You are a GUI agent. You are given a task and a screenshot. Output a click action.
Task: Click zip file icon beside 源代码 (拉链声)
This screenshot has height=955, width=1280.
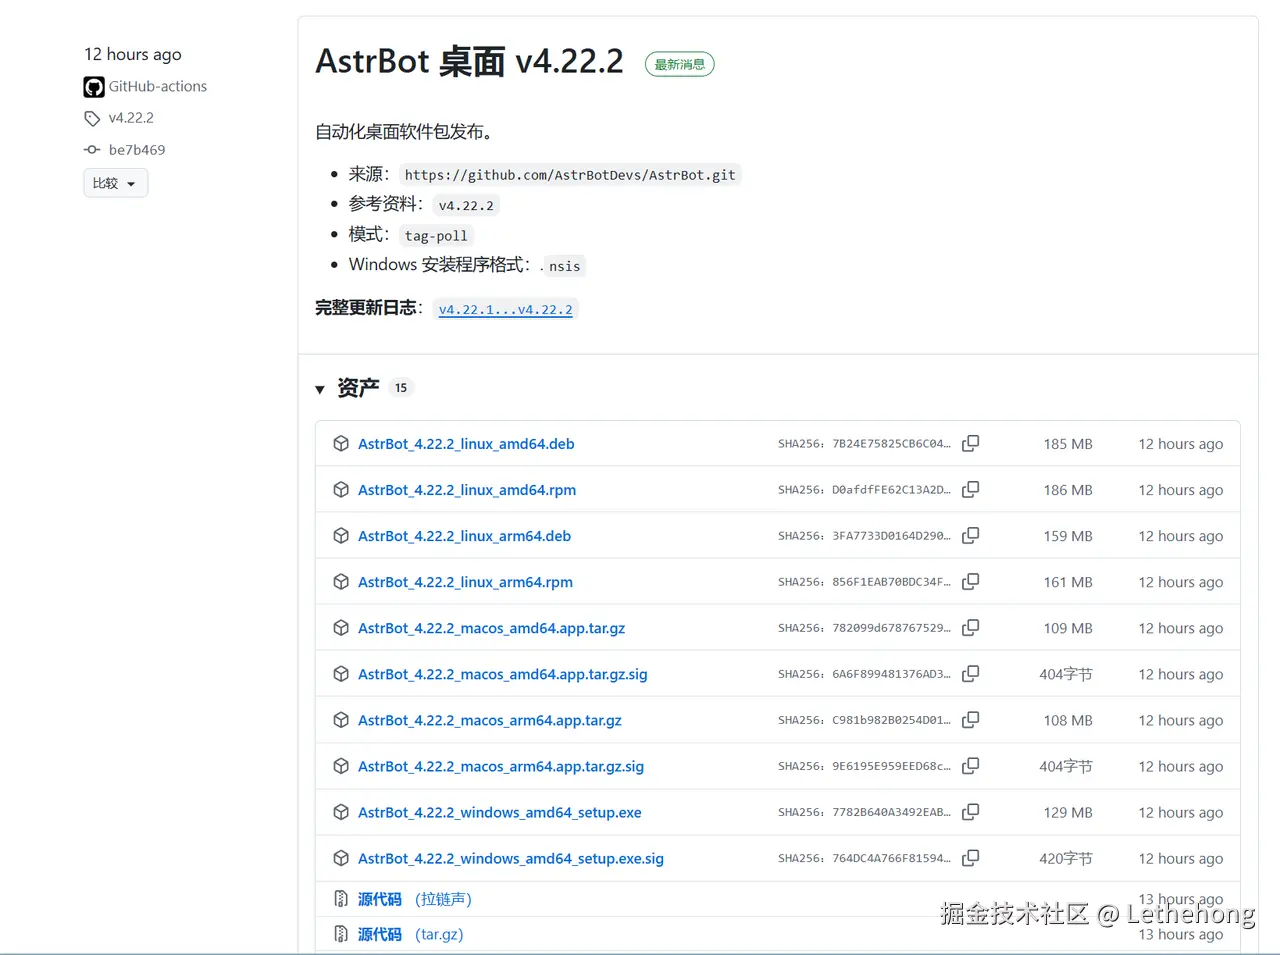341,898
